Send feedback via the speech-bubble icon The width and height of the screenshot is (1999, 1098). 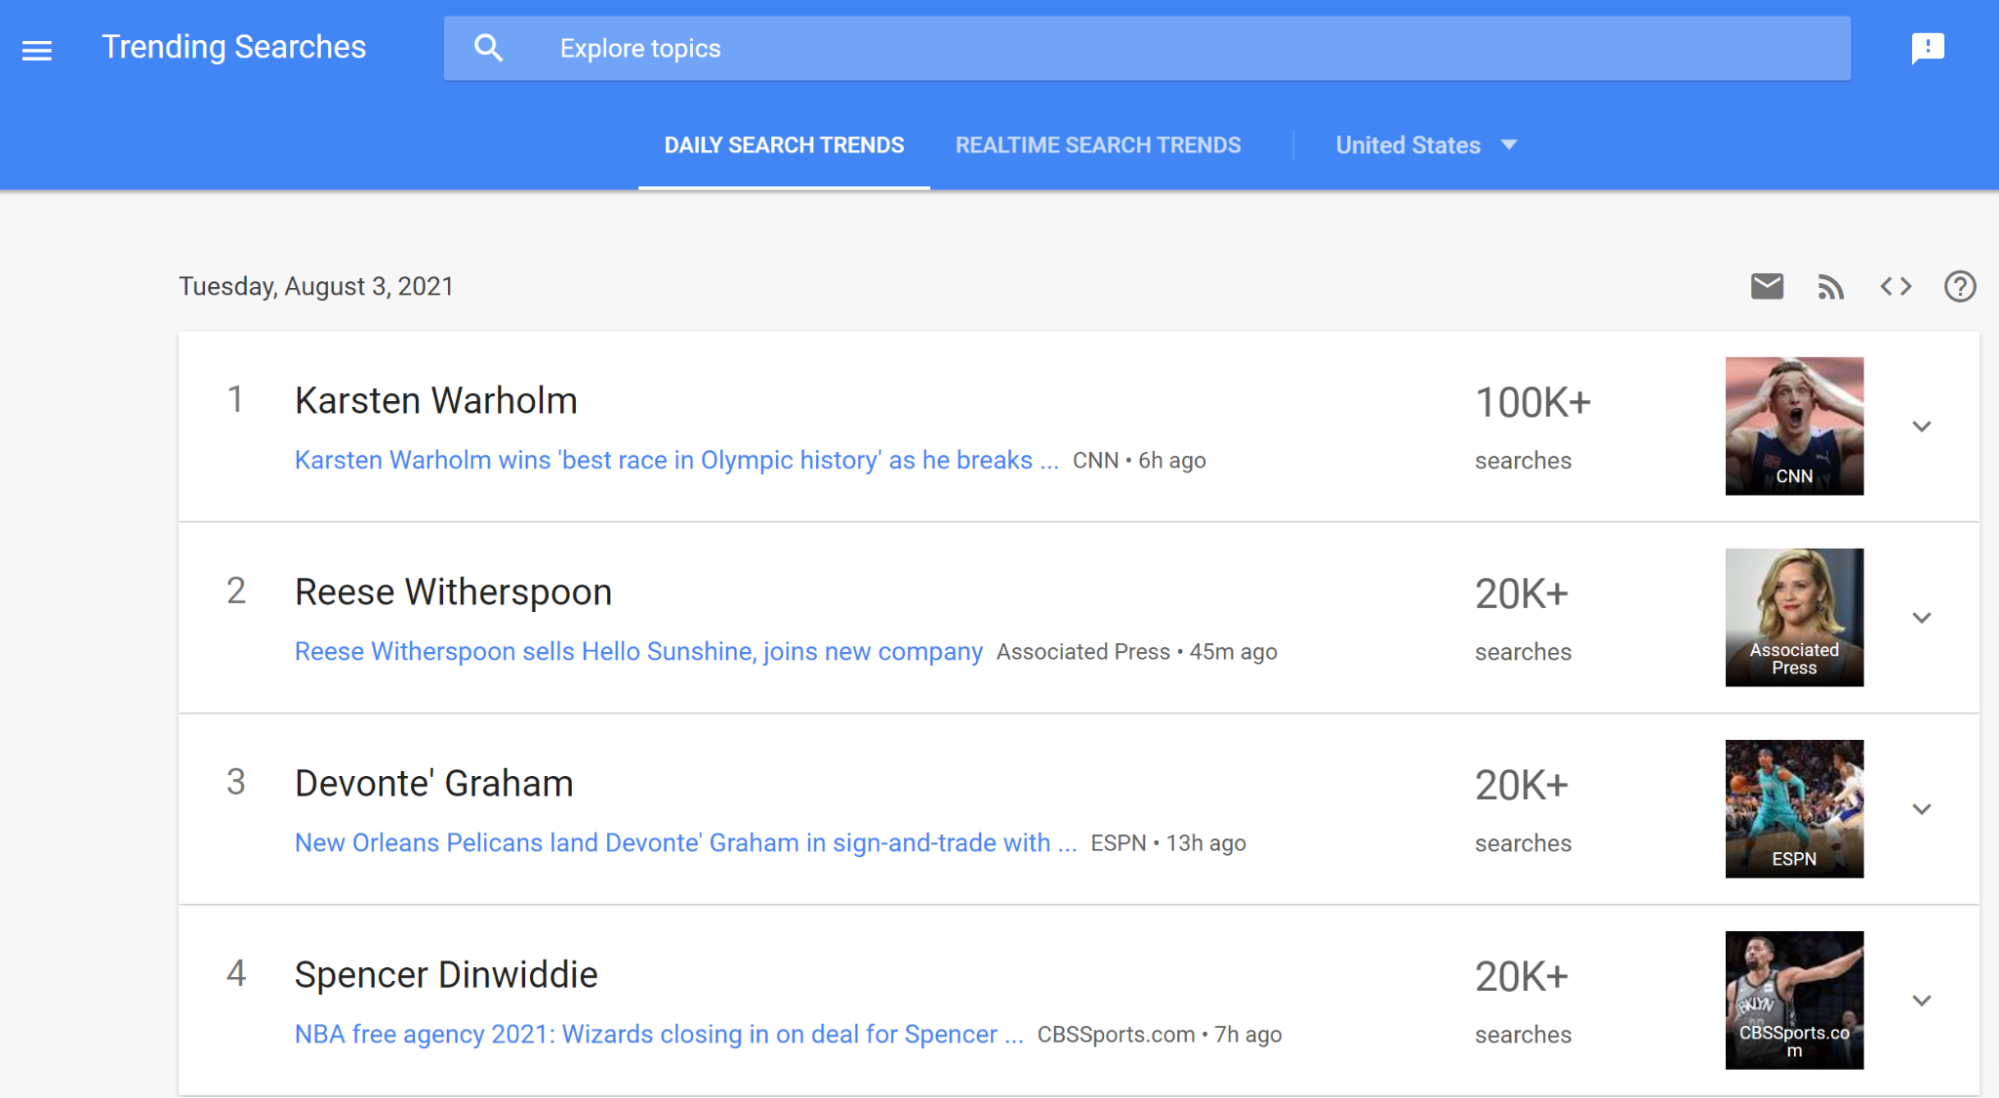[x=1927, y=48]
